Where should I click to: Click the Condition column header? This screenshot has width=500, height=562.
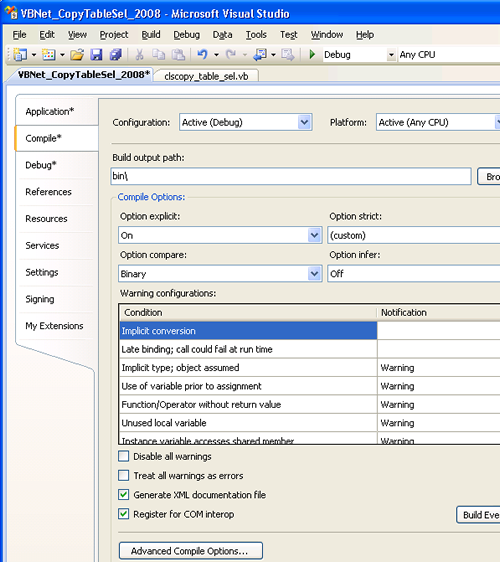point(248,313)
